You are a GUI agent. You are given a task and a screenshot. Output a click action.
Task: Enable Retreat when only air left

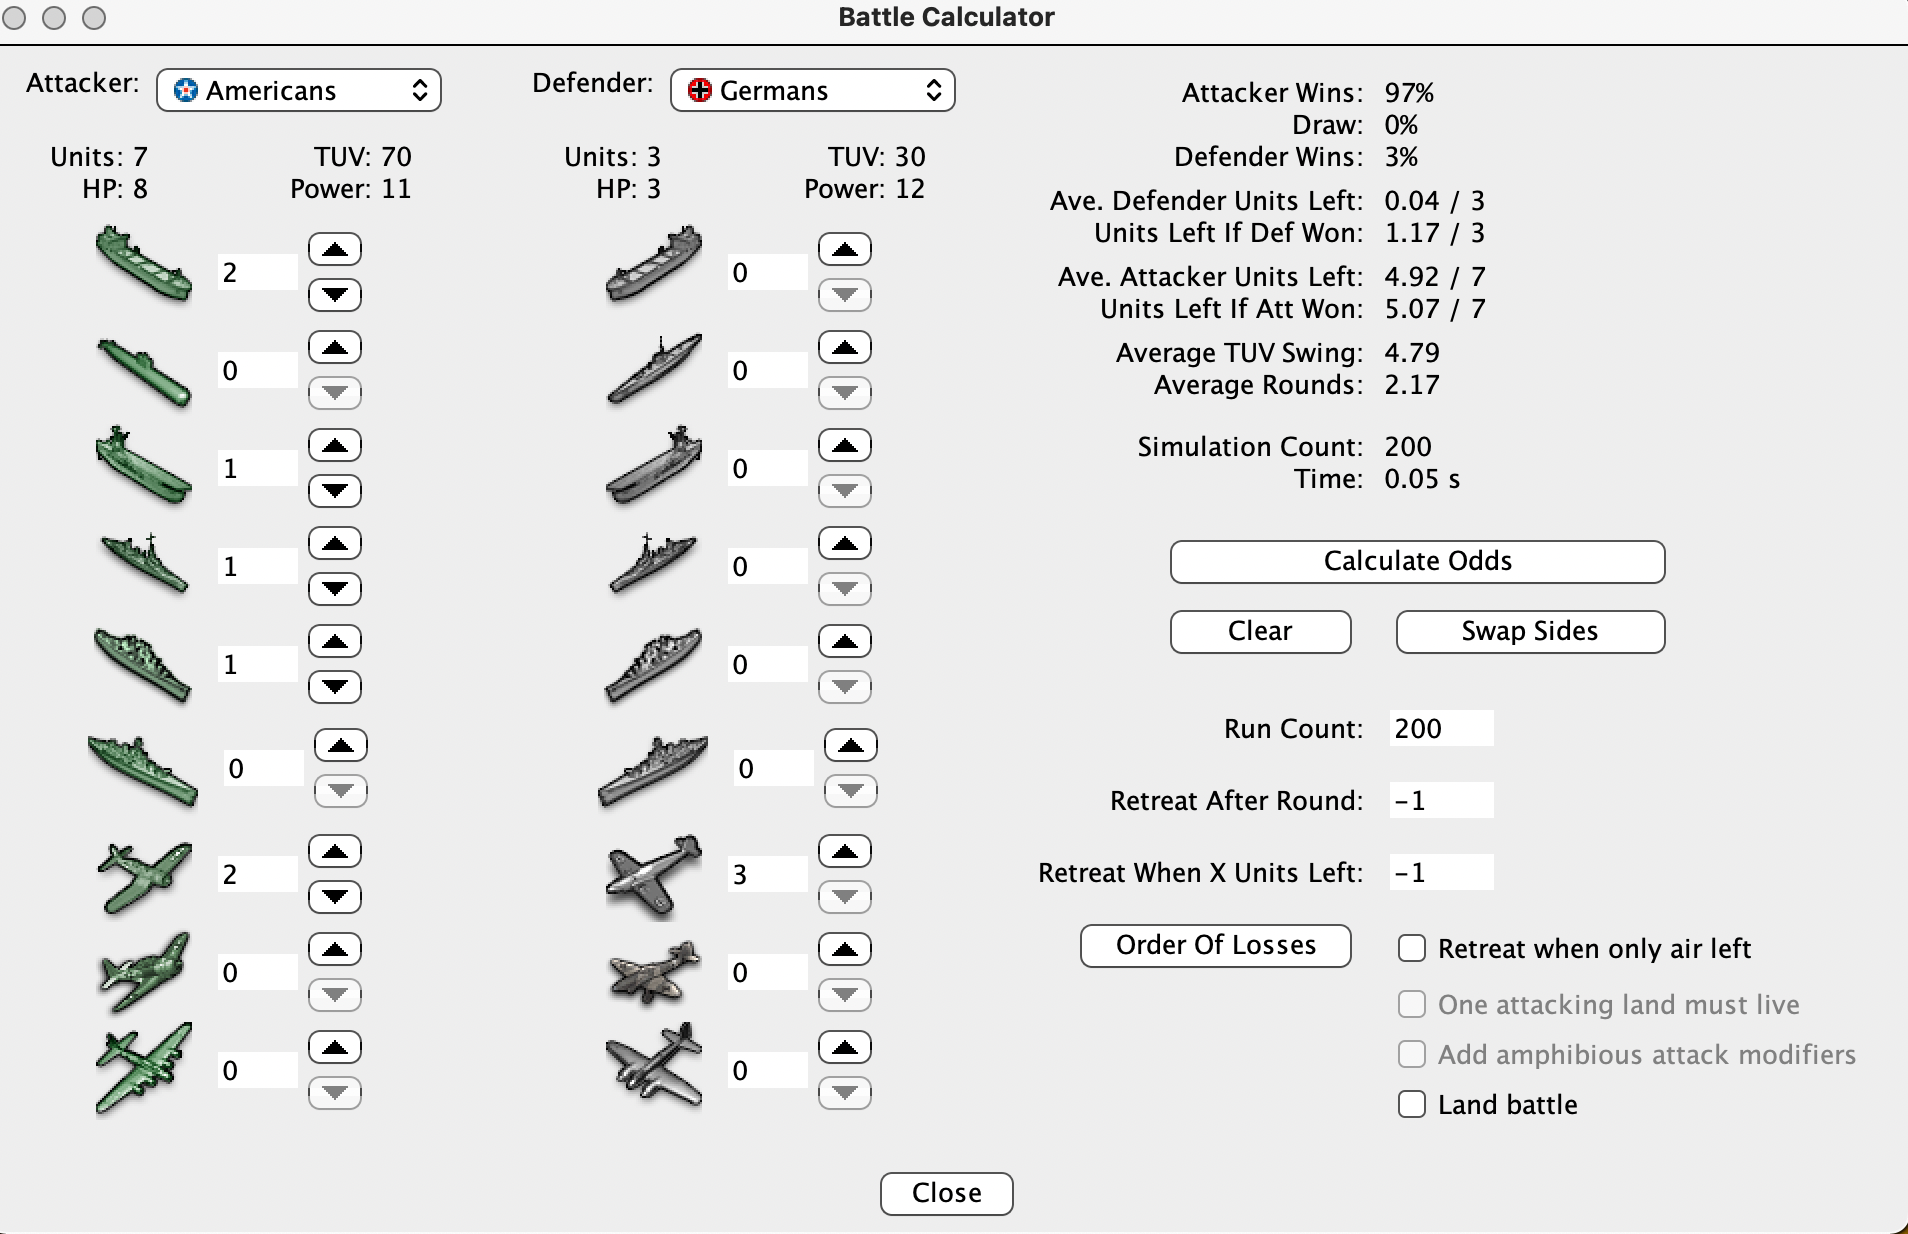click(x=1412, y=948)
